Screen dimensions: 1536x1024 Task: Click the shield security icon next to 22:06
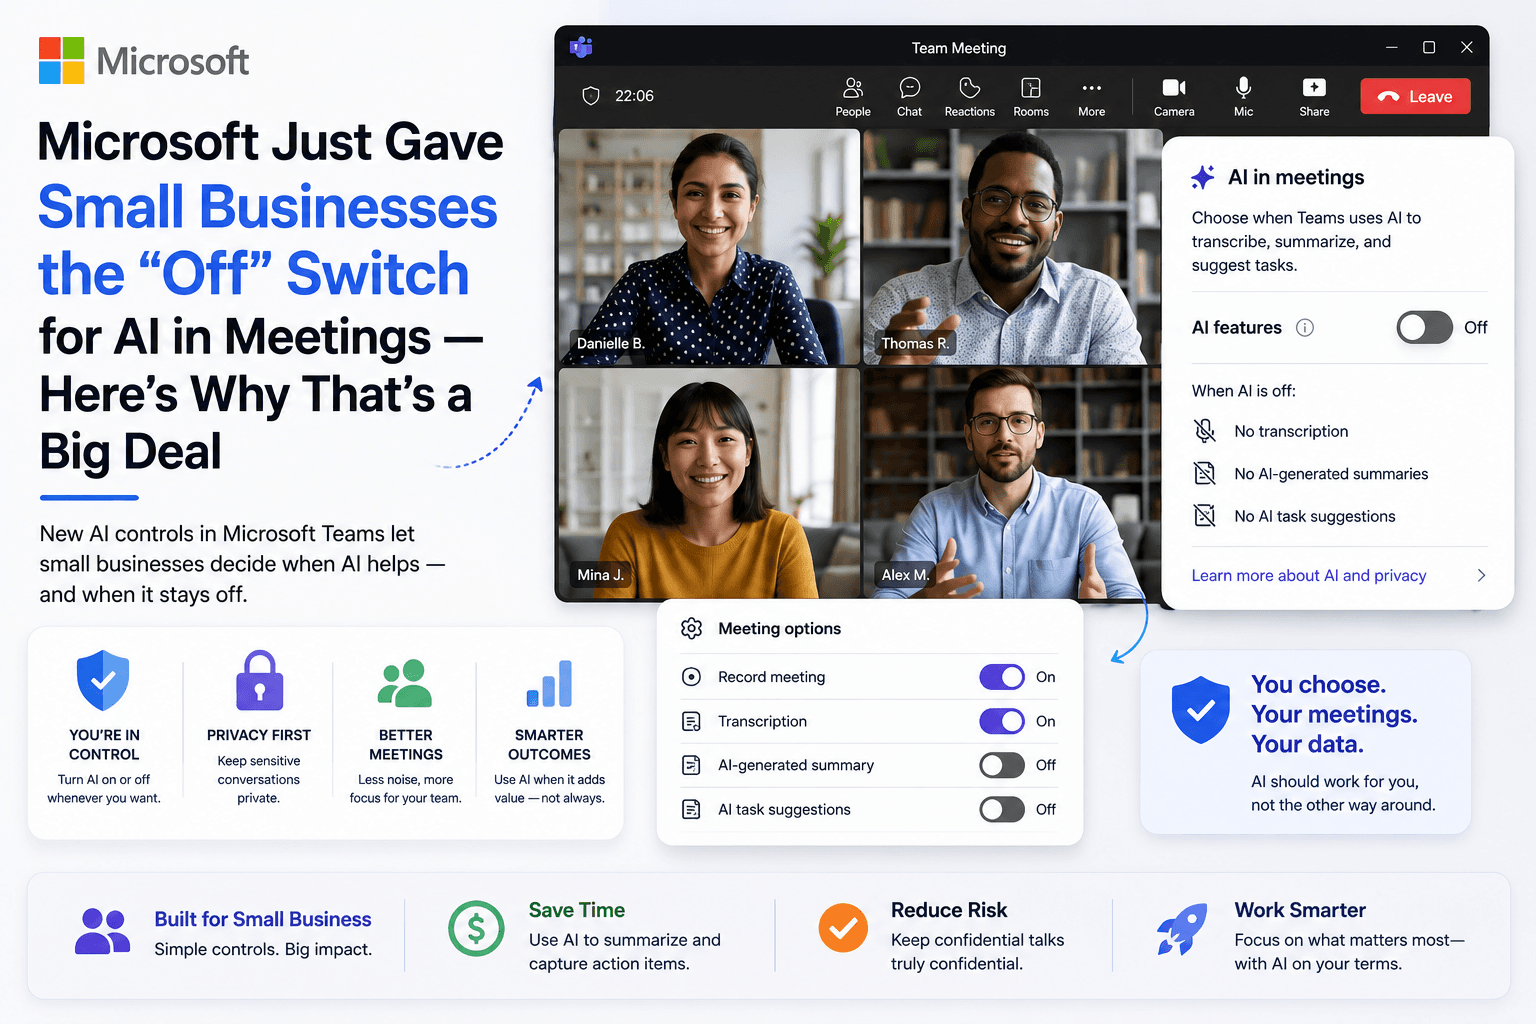591,96
